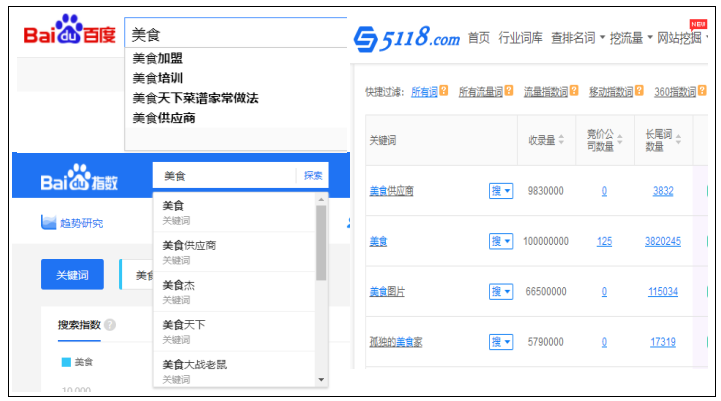Open the 网站挖掘 menu
This screenshot has height=401, width=721.
pyautogui.click(x=682, y=38)
